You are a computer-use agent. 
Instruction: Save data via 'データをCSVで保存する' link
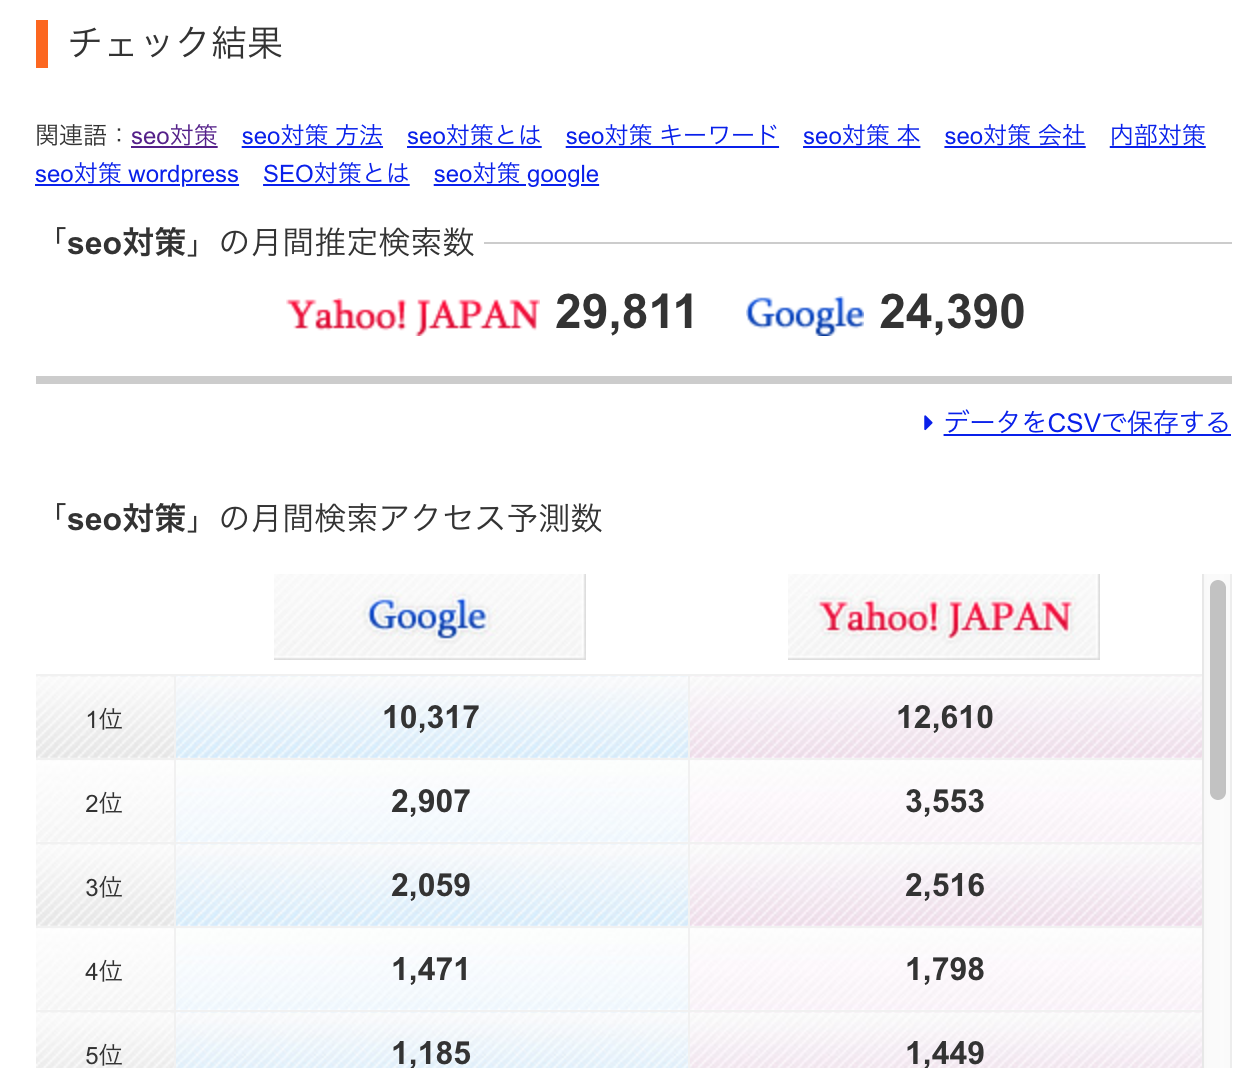pos(1087,423)
